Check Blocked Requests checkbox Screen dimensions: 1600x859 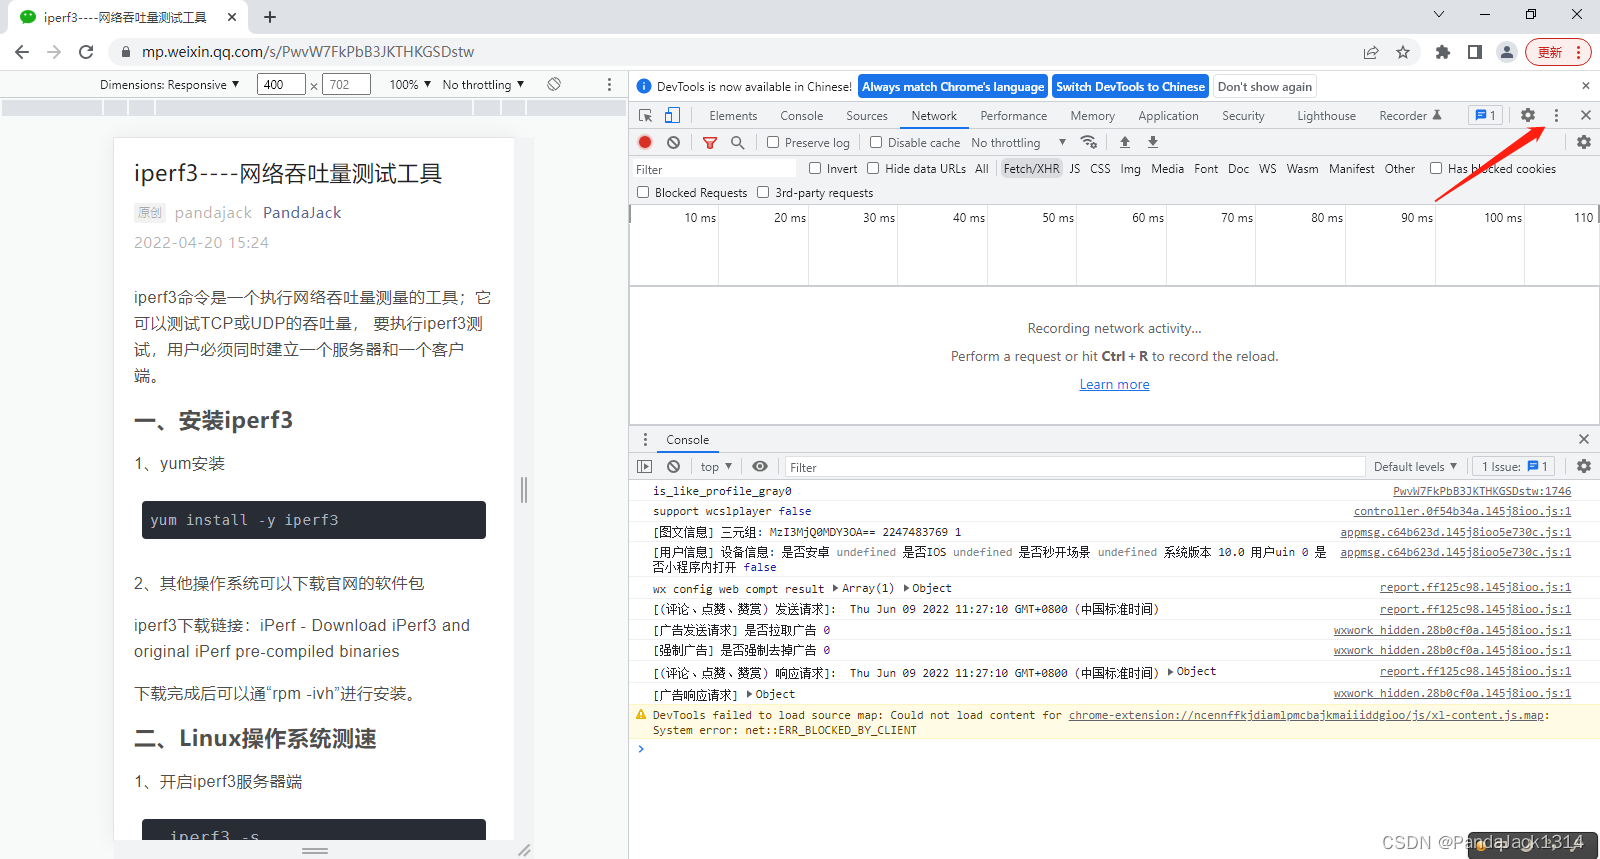coord(643,192)
